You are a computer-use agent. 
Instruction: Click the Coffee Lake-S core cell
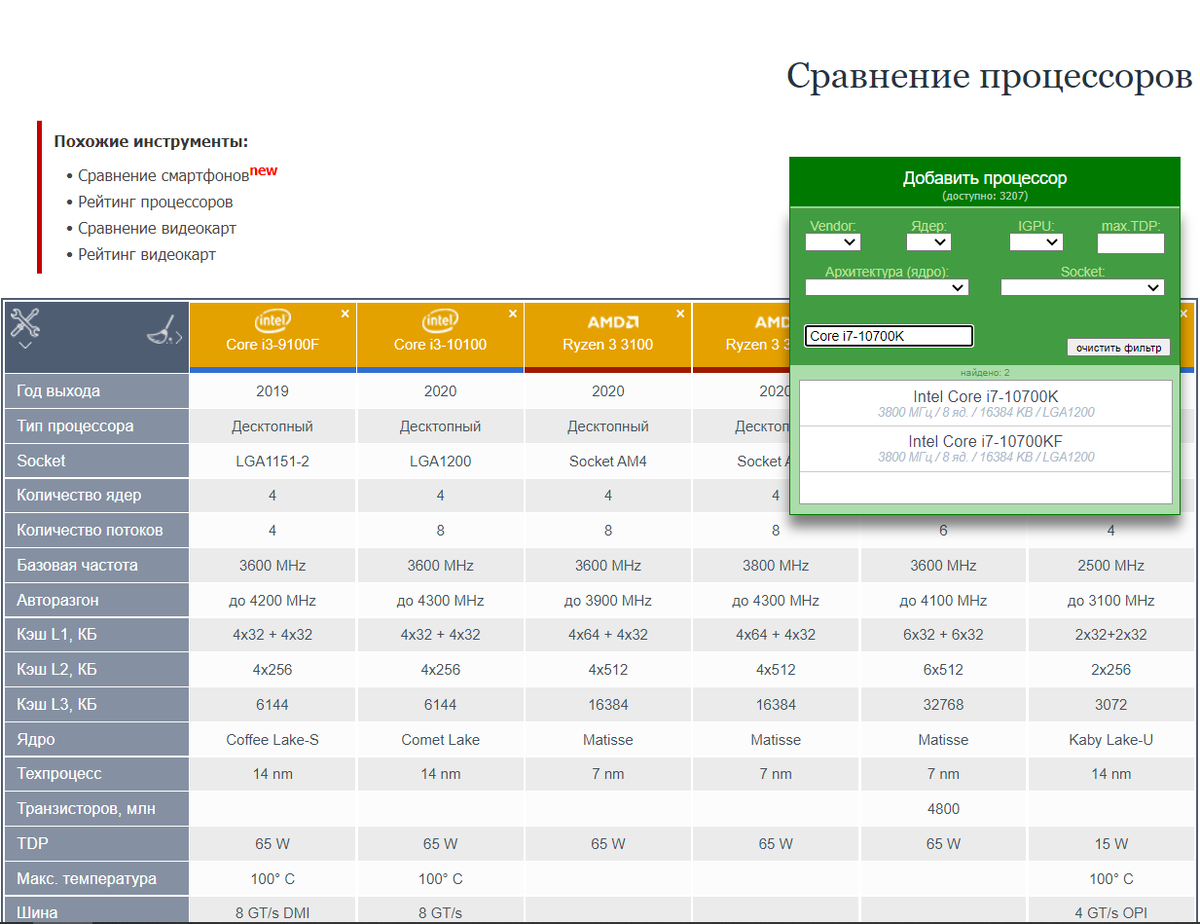click(272, 740)
